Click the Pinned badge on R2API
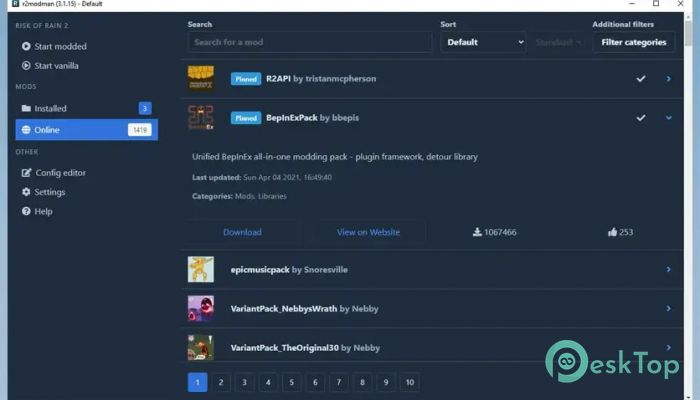Screen dimensions: 700x400 coord(246,79)
